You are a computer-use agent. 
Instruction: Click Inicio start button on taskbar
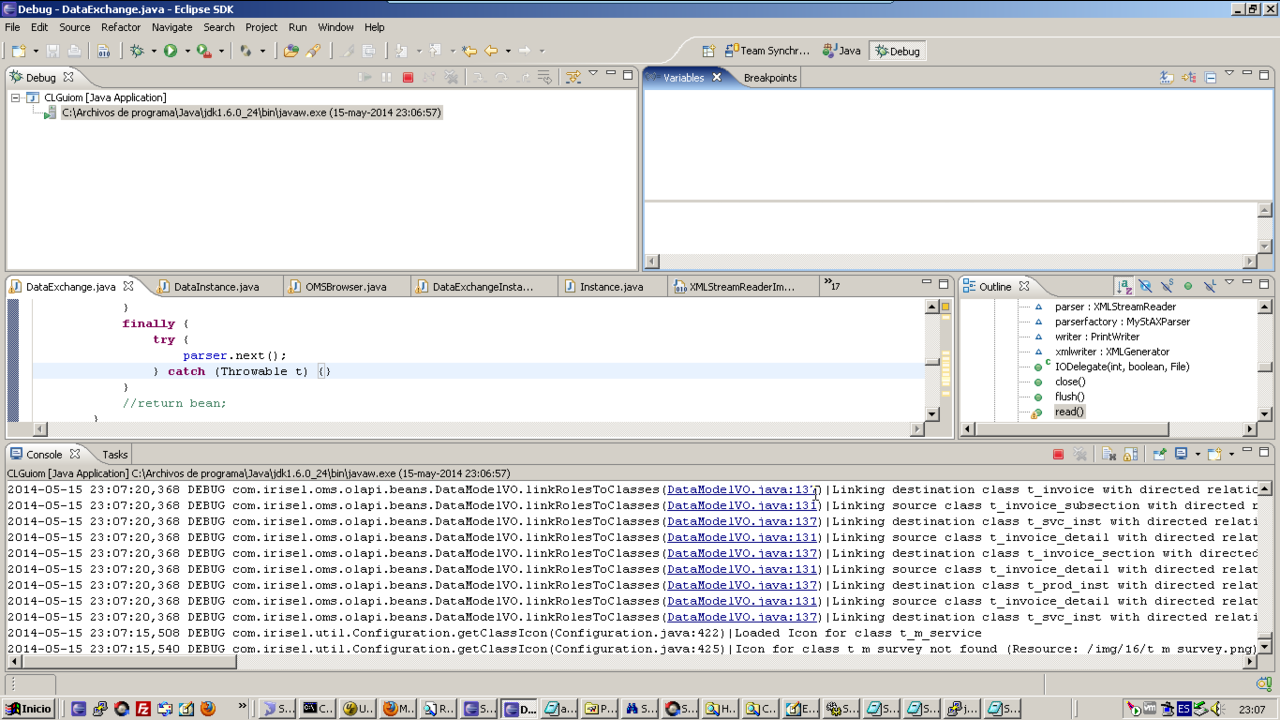28,708
